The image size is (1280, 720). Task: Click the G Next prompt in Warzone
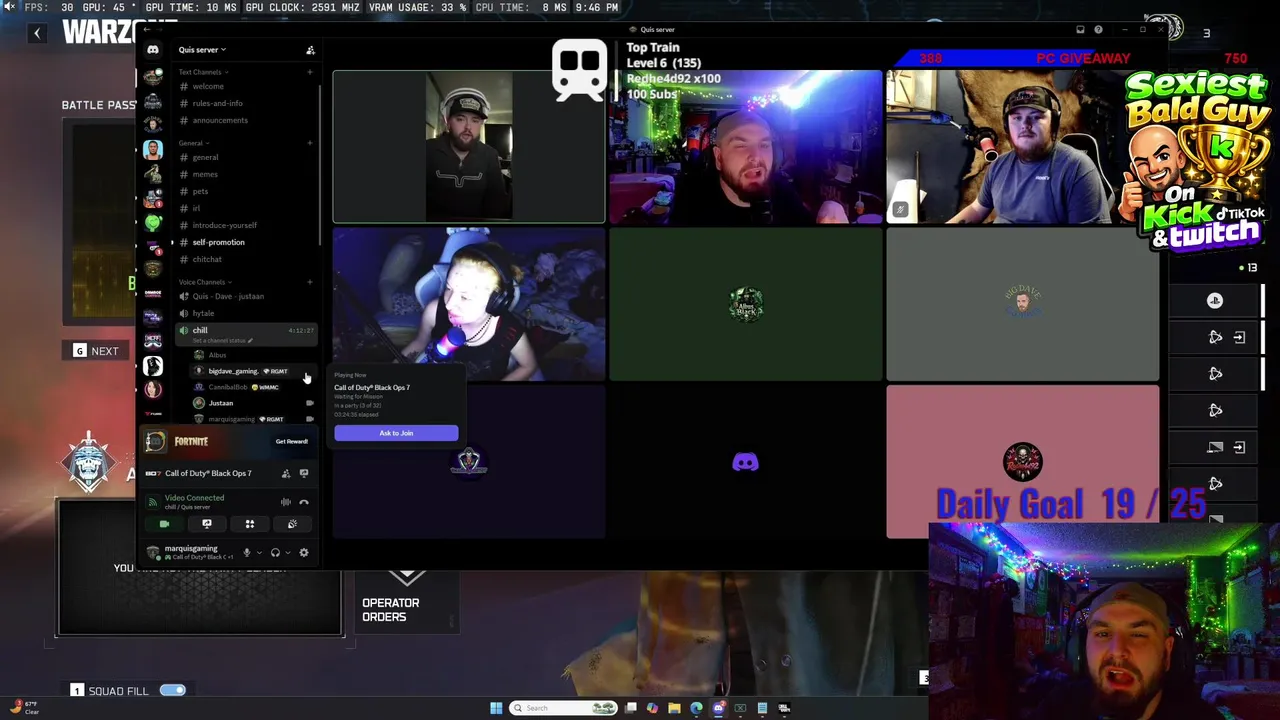pyautogui.click(x=96, y=351)
